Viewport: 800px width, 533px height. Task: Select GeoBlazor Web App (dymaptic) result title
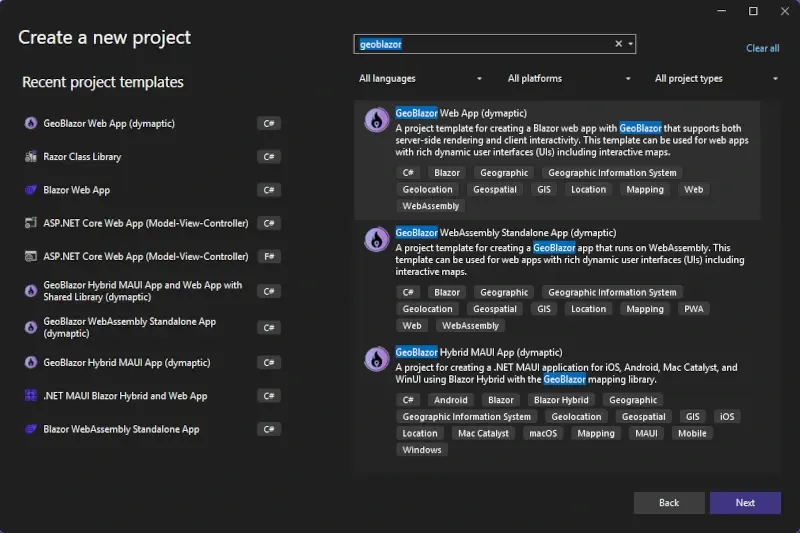(461, 113)
